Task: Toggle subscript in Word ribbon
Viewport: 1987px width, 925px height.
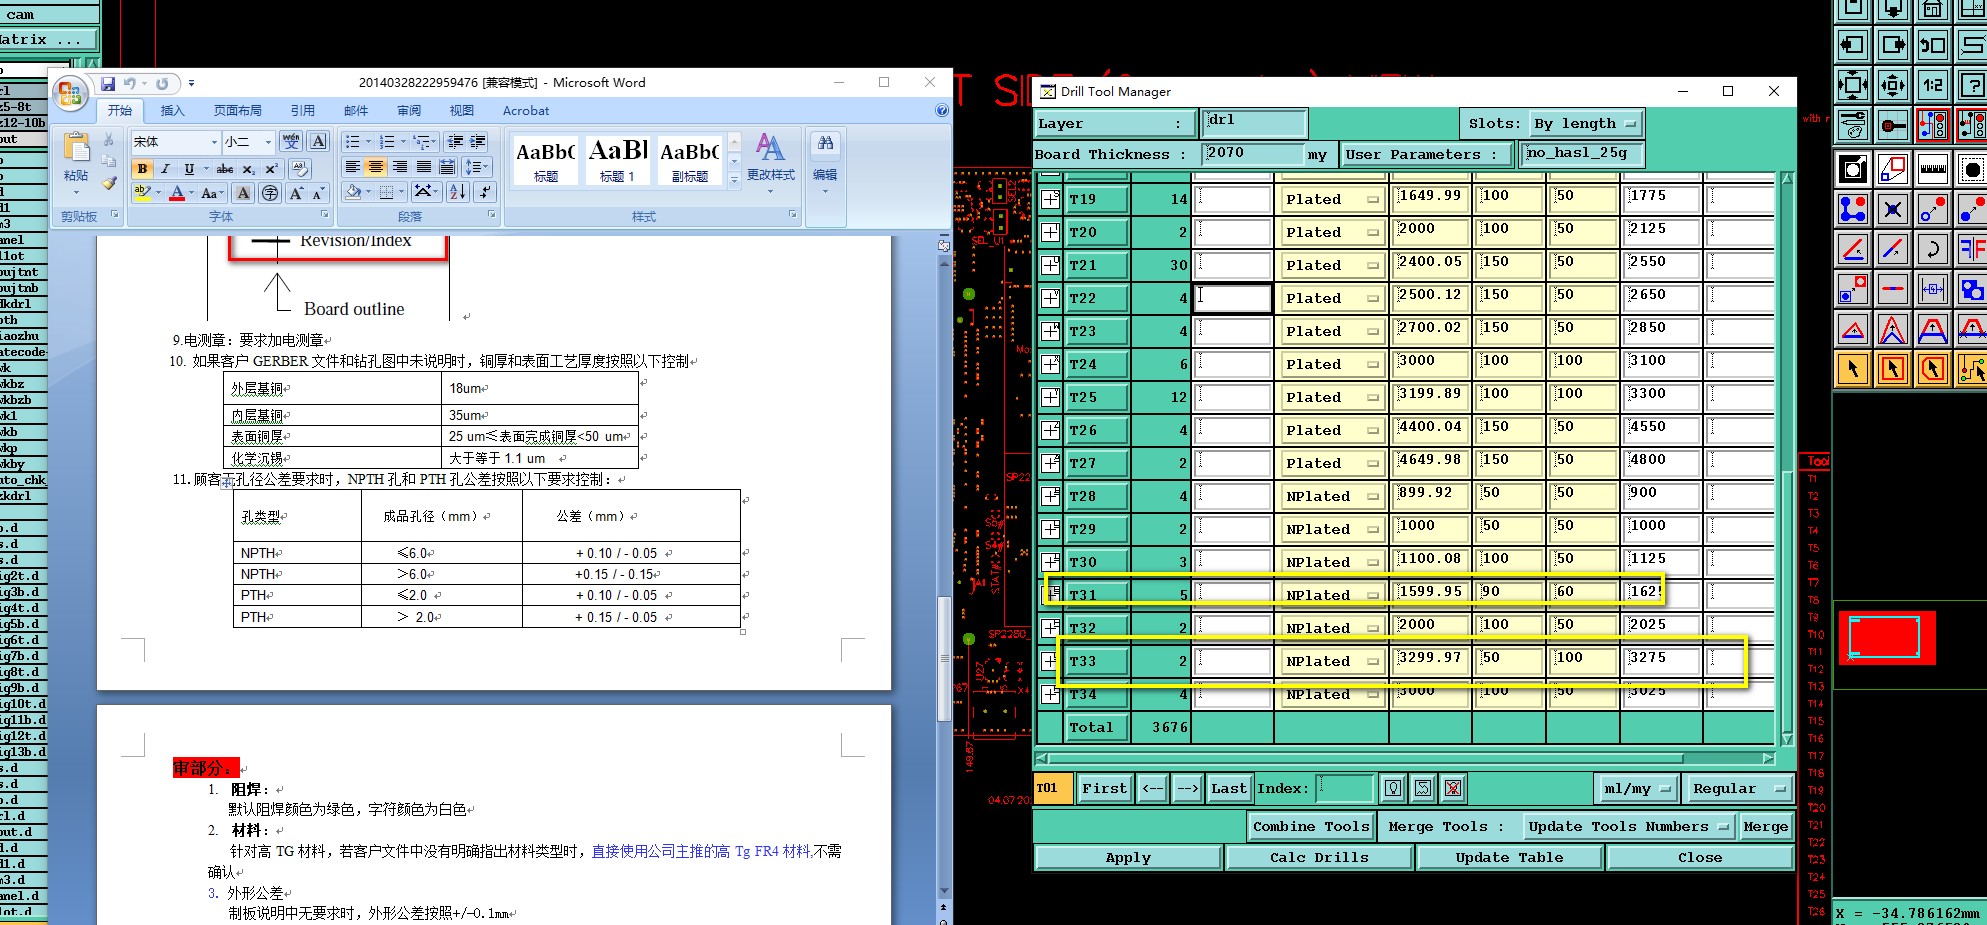Action: (248, 168)
